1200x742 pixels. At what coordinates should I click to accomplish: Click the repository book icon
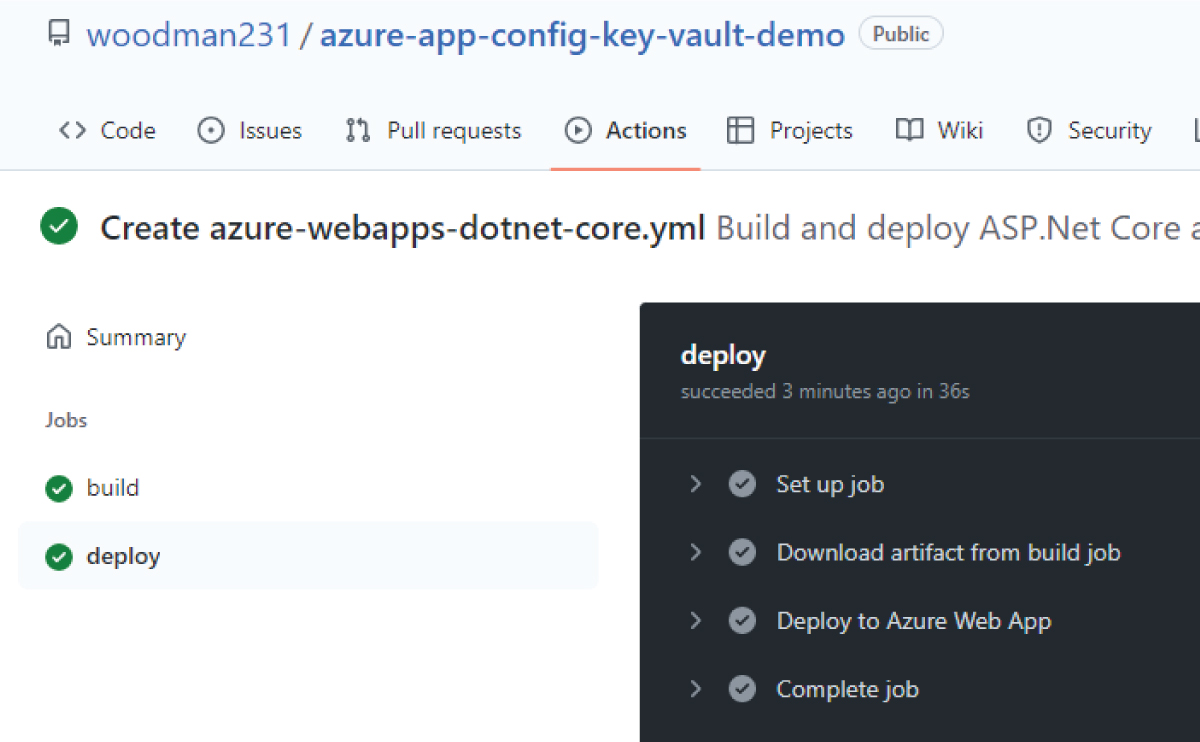point(59,35)
